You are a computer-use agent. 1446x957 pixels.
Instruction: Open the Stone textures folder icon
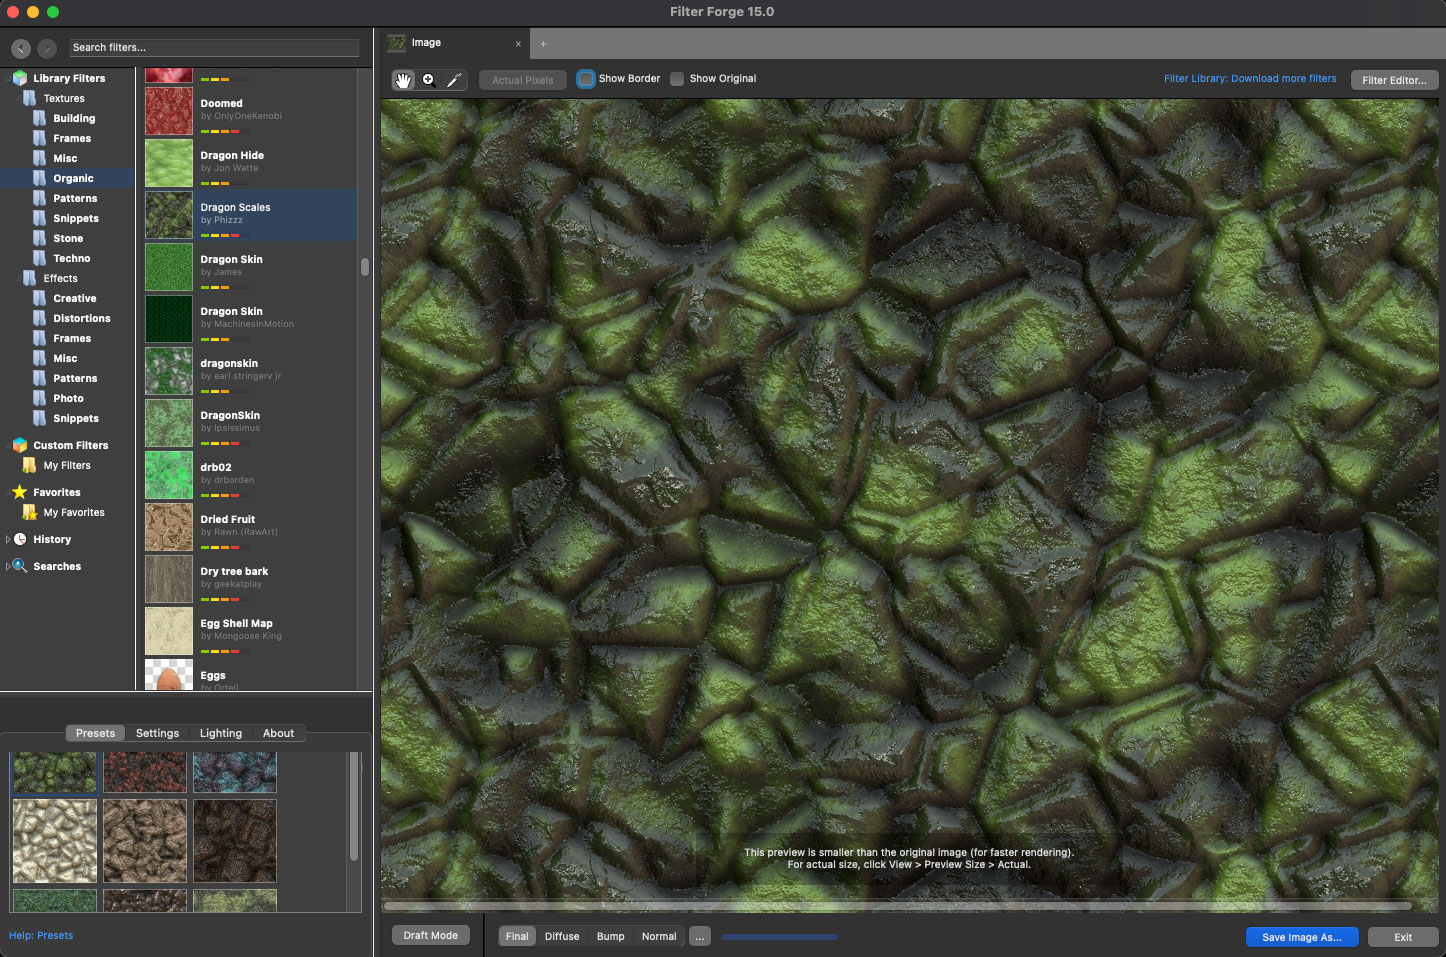point(39,238)
